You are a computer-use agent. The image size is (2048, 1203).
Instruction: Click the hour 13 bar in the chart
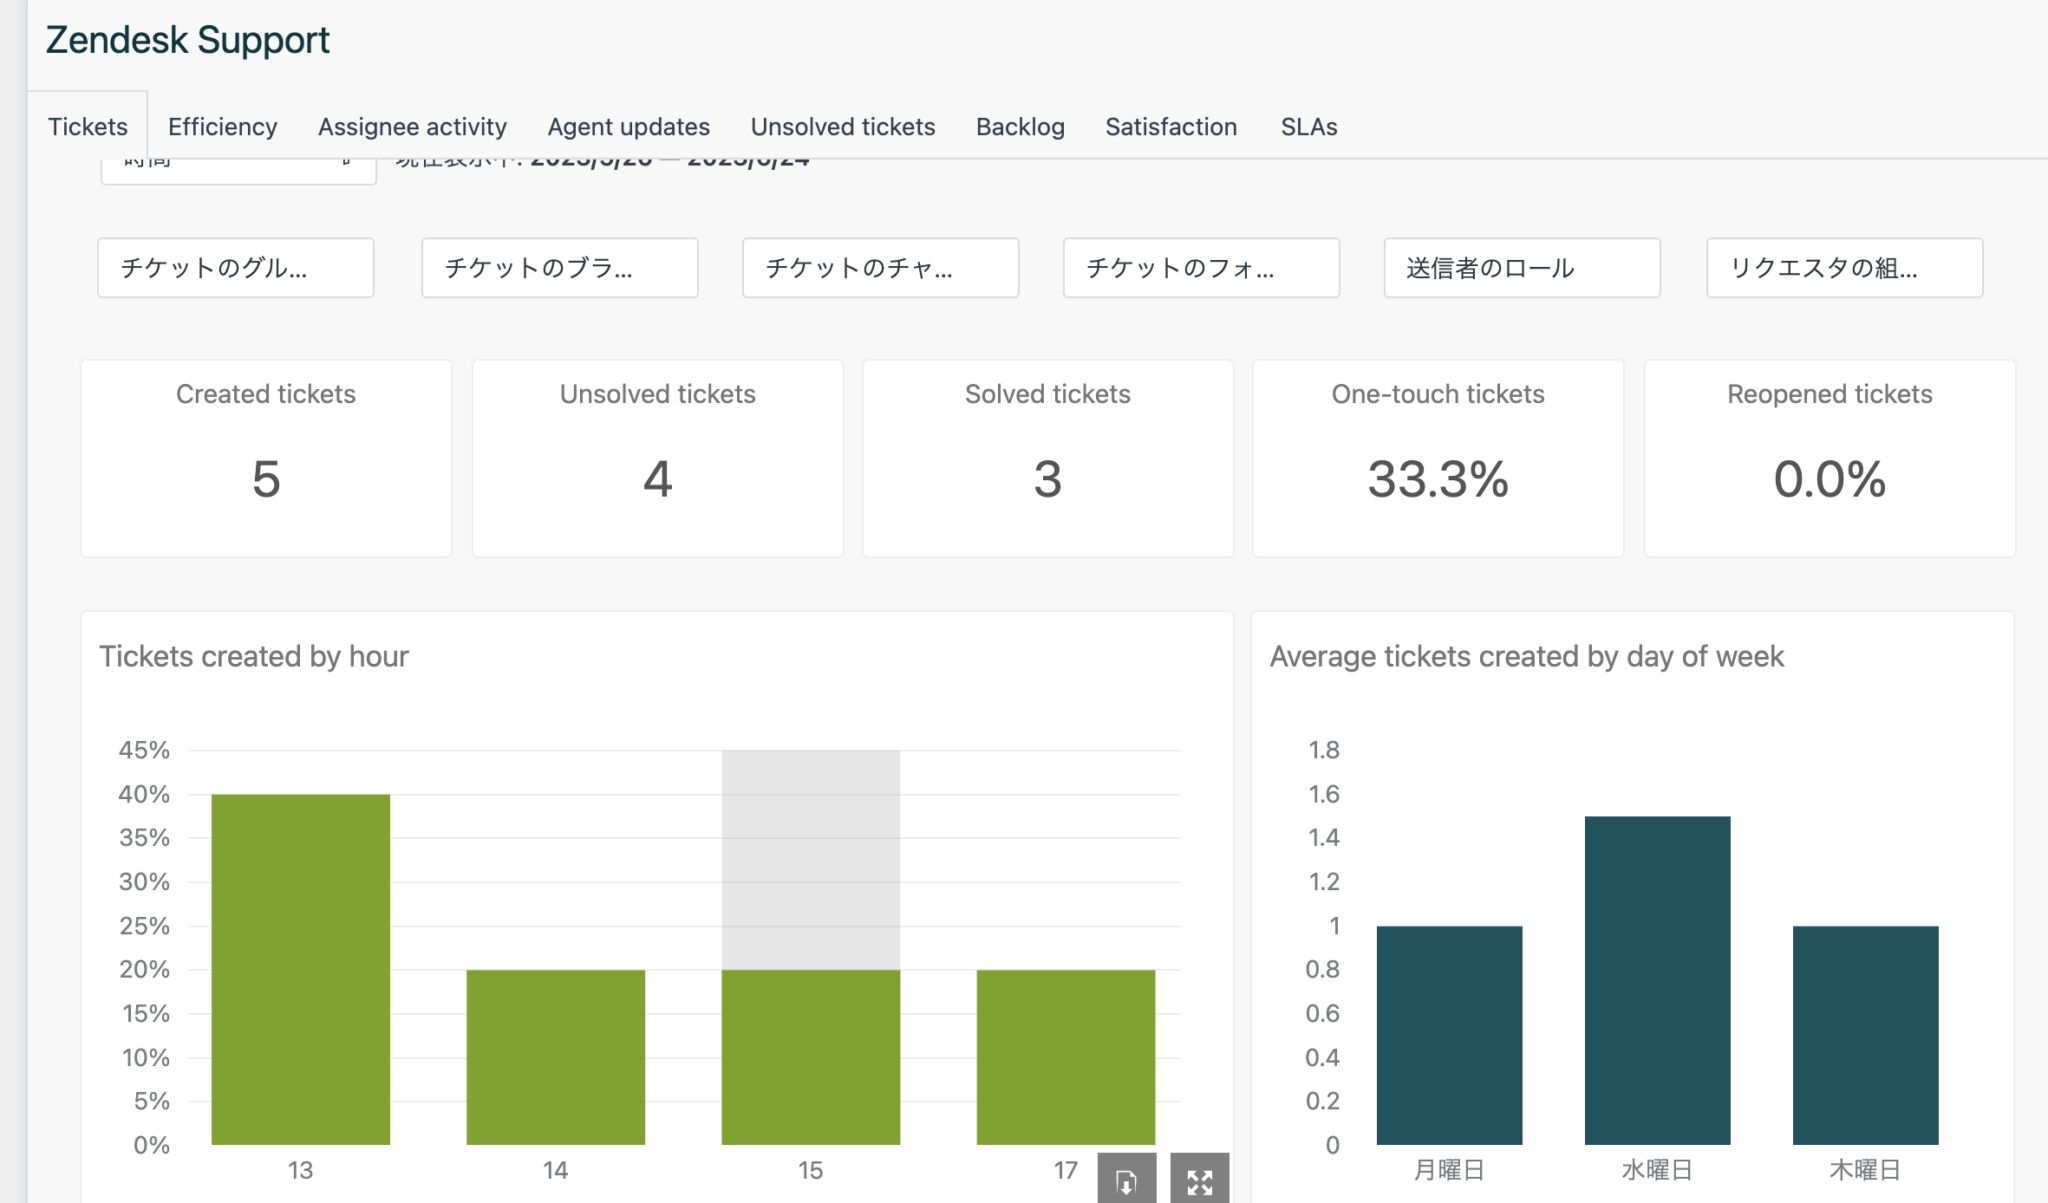300,970
